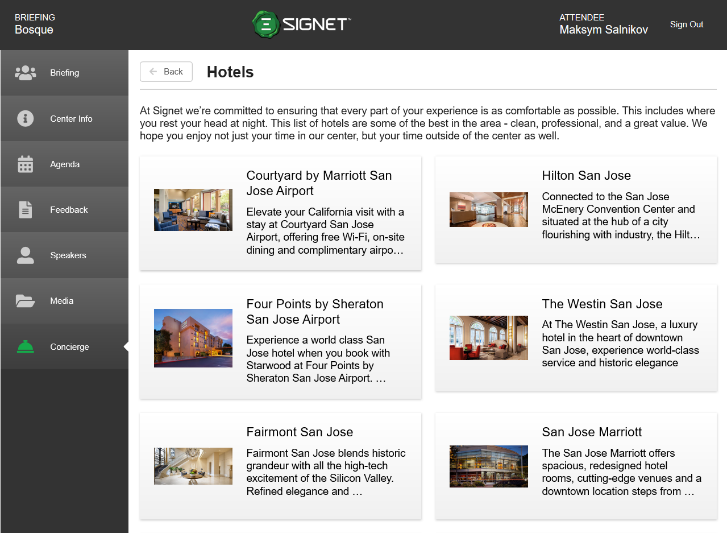Open the Hilton San Jose photo
Image resolution: width=727 pixels, height=533 pixels.
coord(489,209)
